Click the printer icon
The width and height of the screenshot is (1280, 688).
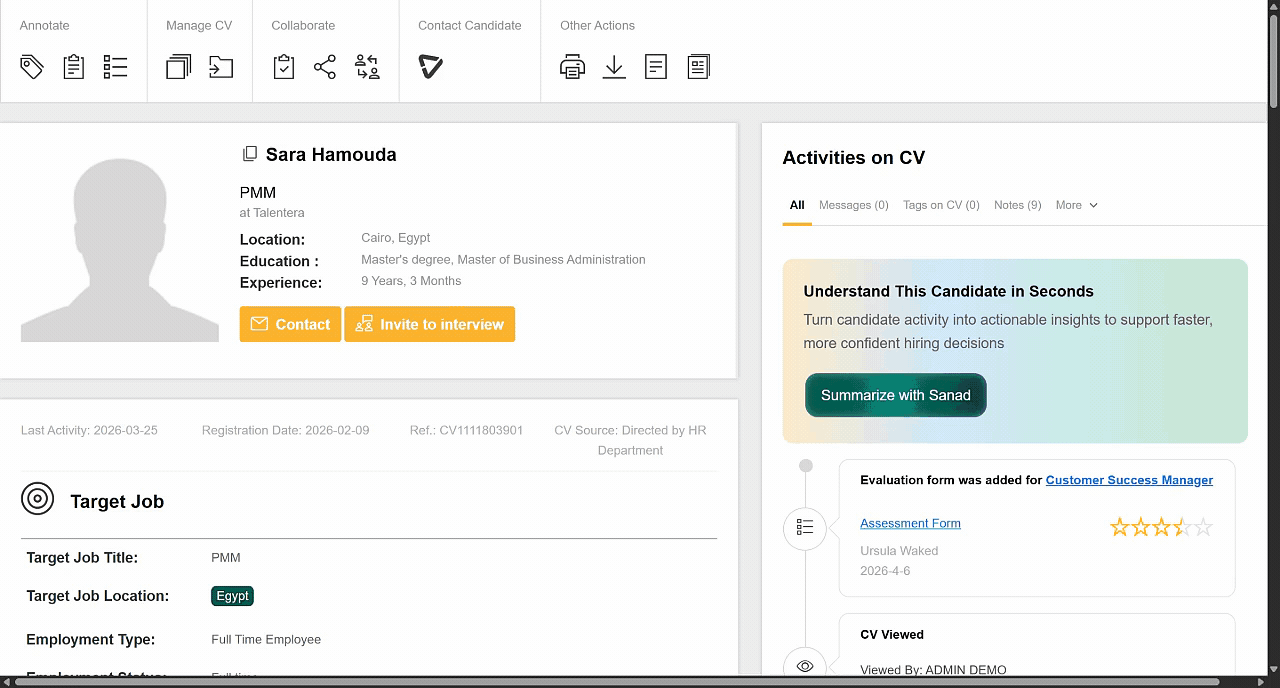click(x=572, y=67)
